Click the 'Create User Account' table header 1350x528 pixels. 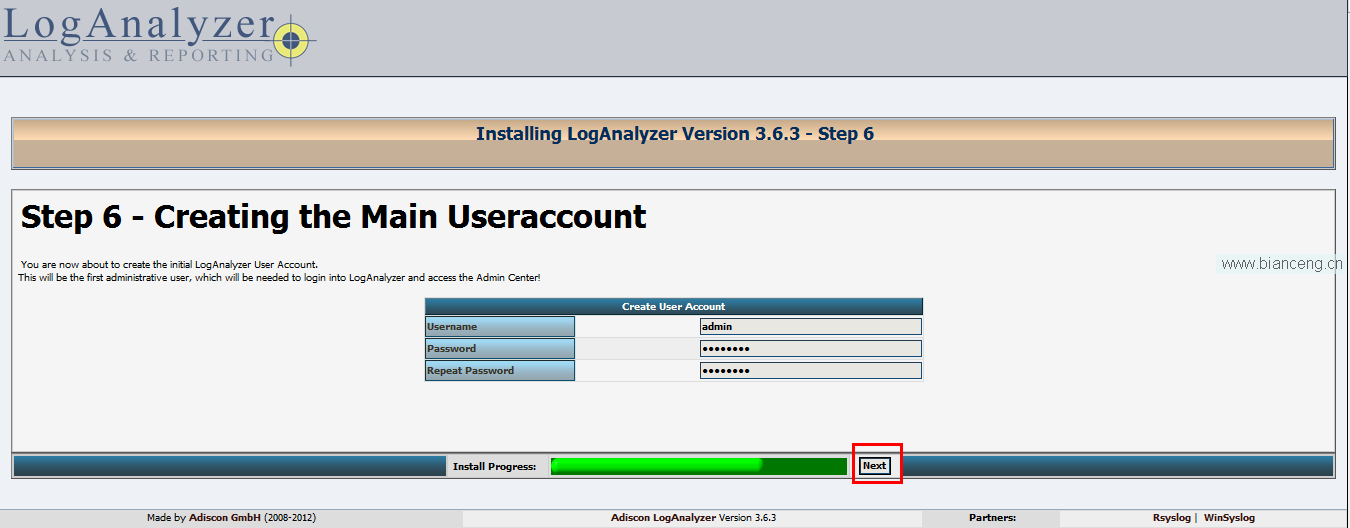click(x=674, y=306)
